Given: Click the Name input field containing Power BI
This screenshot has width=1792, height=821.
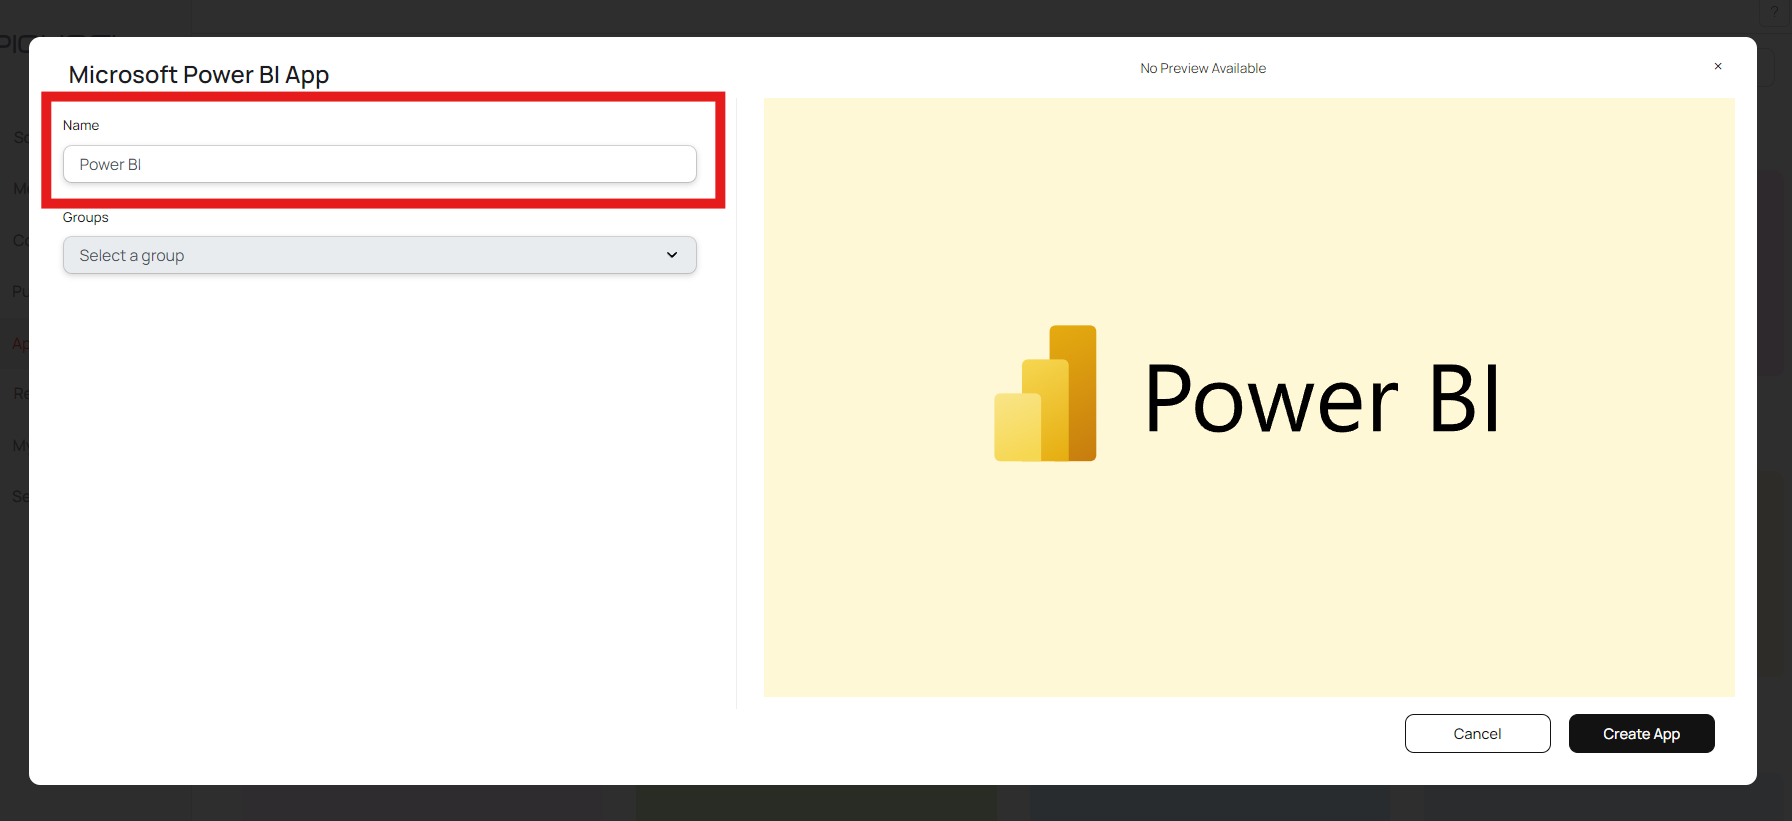Looking at the screenshot, I should tap(379, 164).
